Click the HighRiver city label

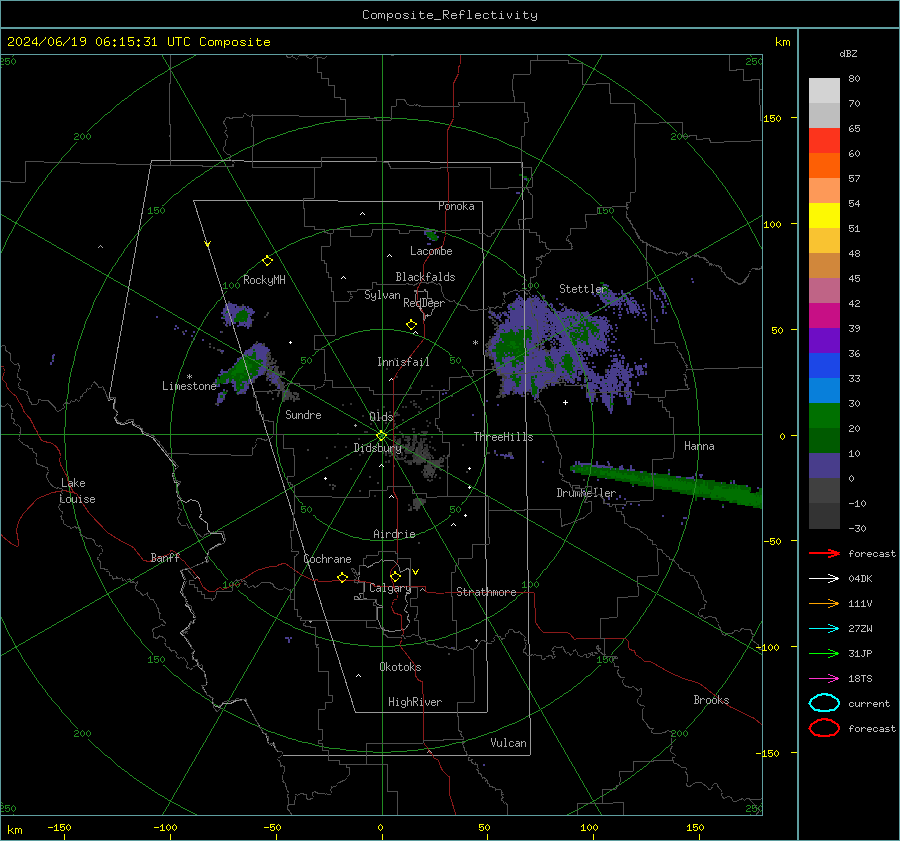point(415,702)
